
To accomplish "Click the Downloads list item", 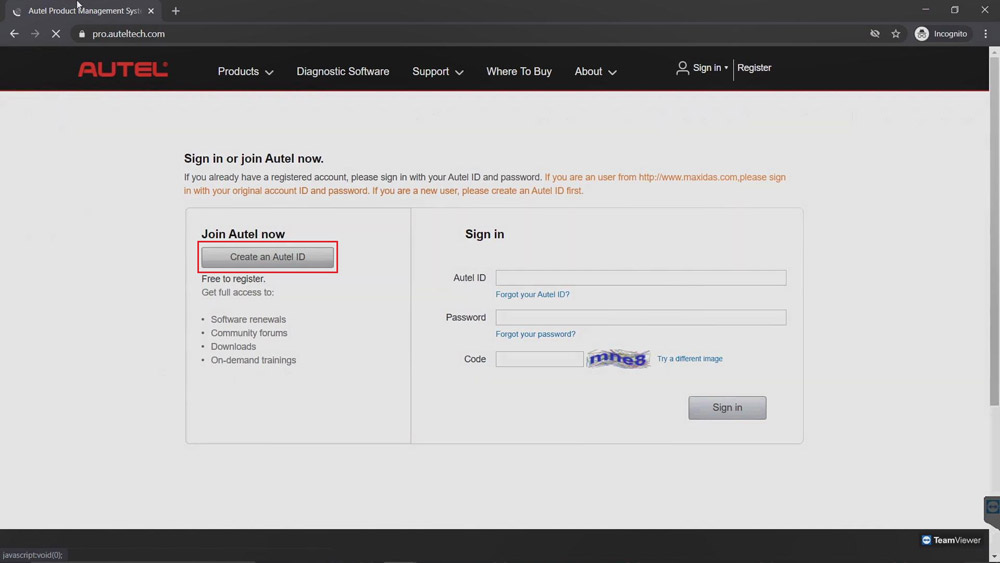I will (x=233, y=346).
